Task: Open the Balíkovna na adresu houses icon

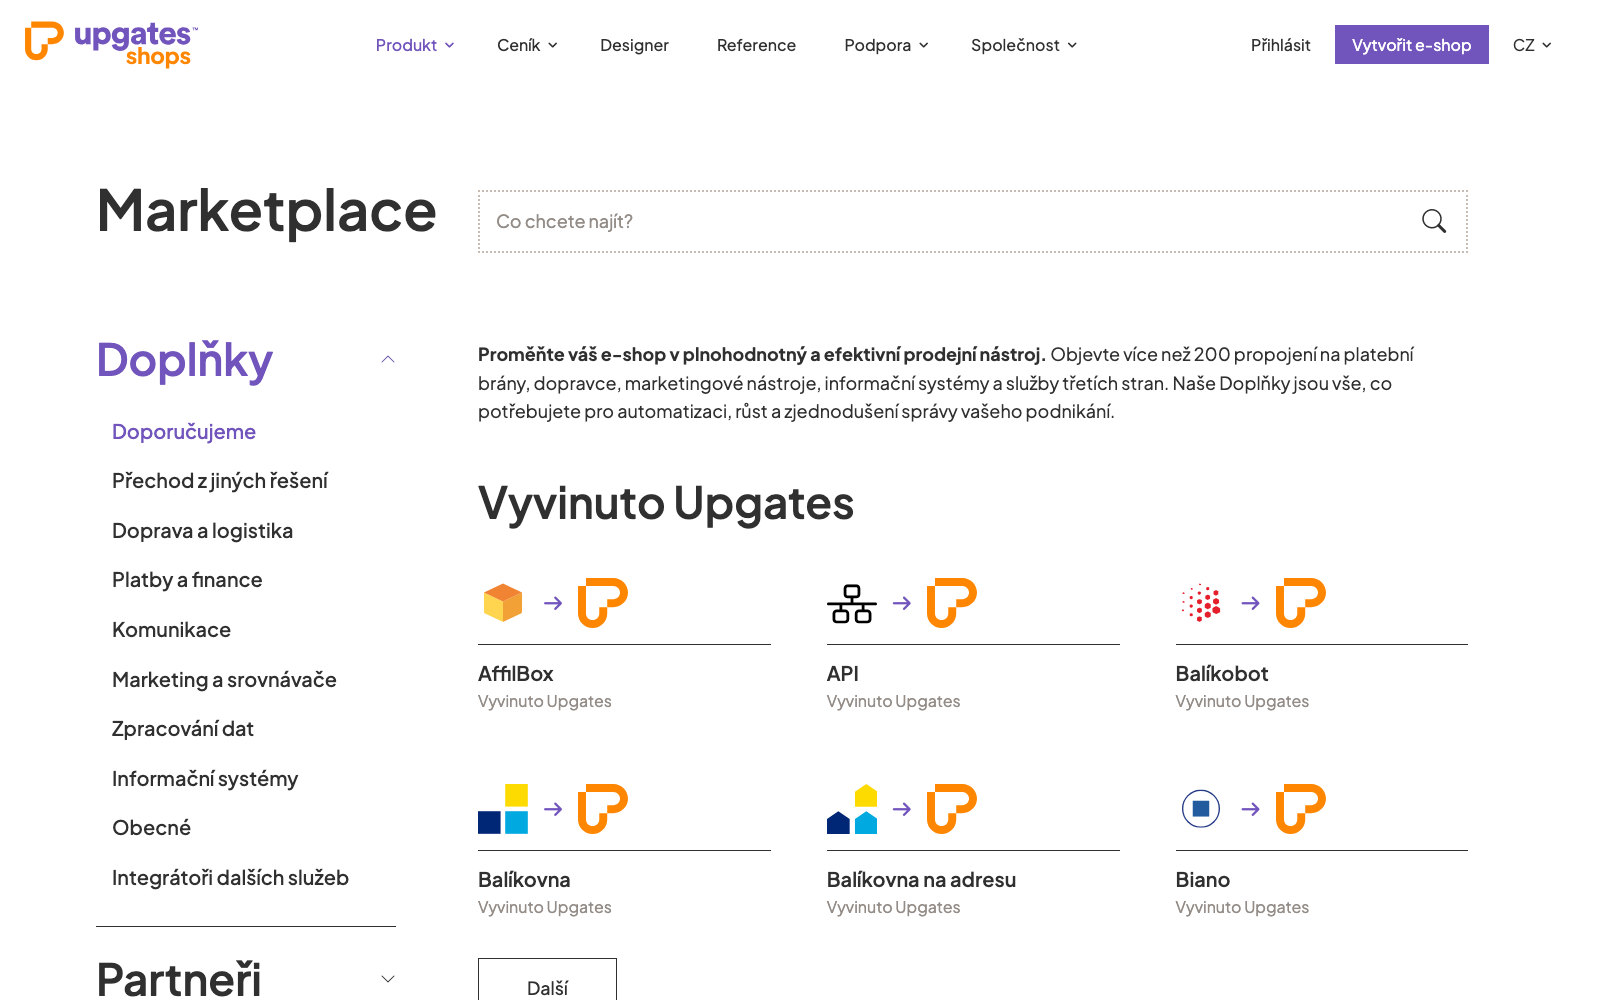Action: coord(852,809)
